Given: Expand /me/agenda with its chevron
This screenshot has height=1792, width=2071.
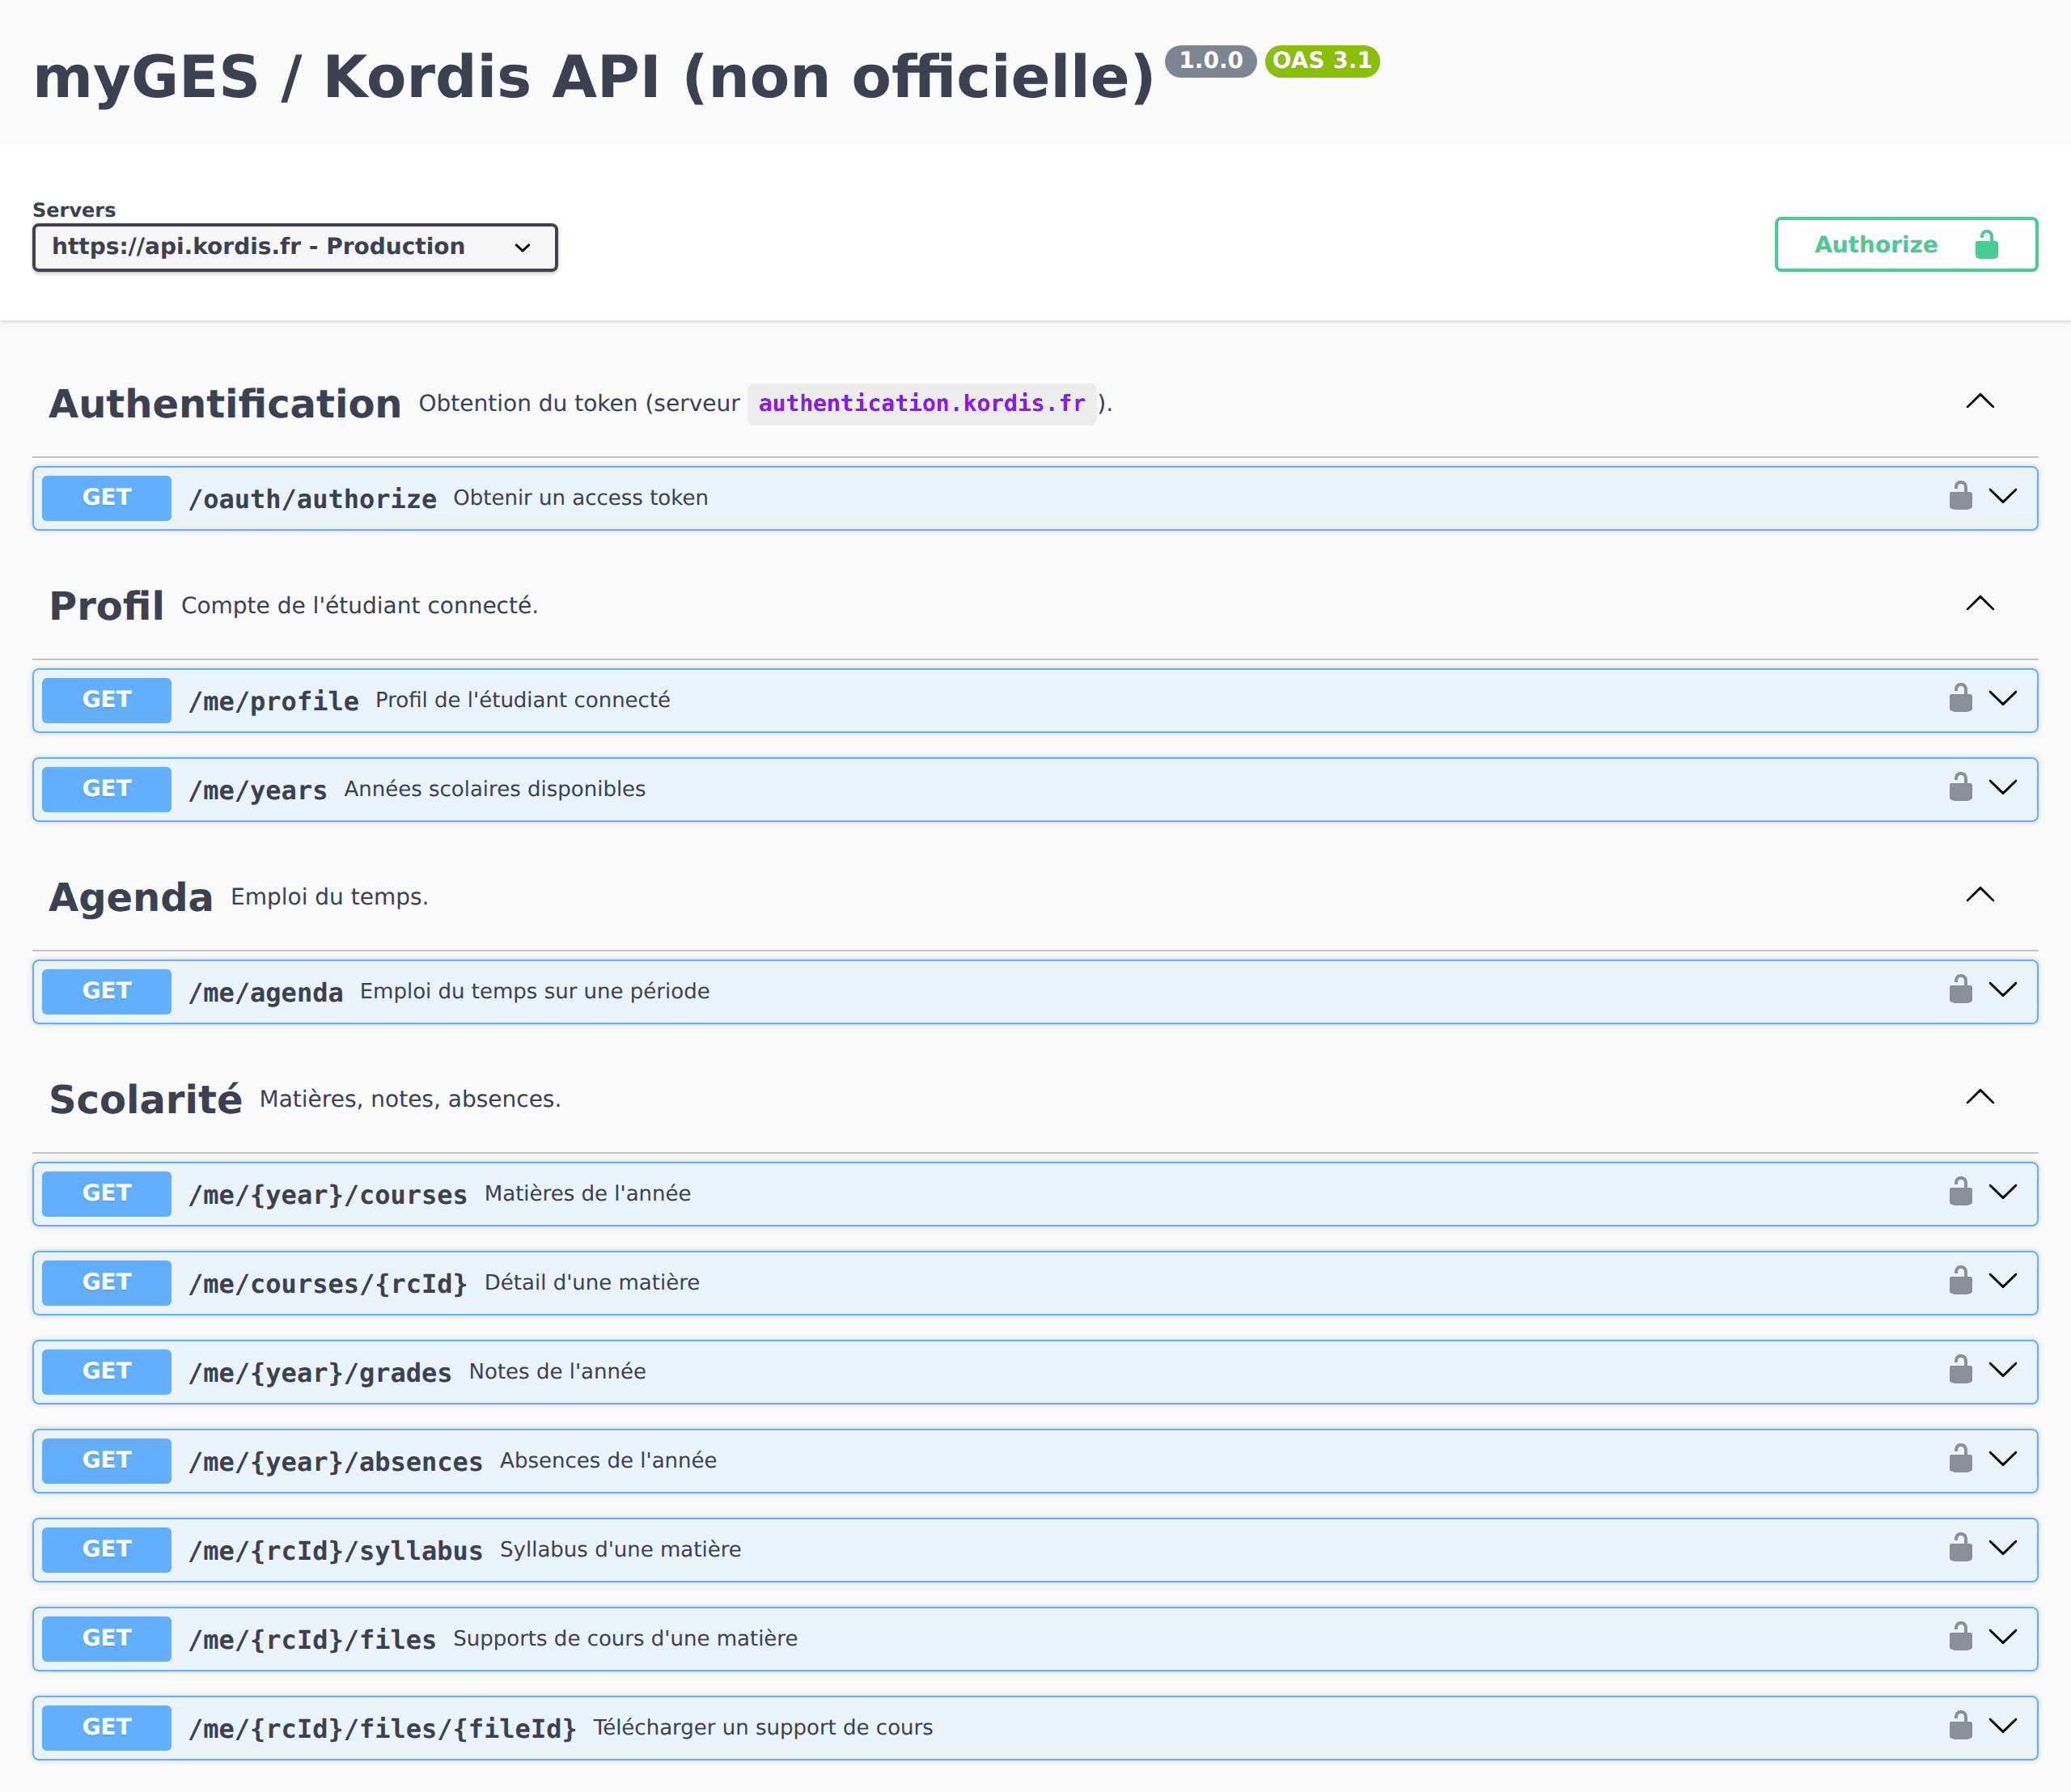Looking at the screenshot, I should [x=2003, y=989].
